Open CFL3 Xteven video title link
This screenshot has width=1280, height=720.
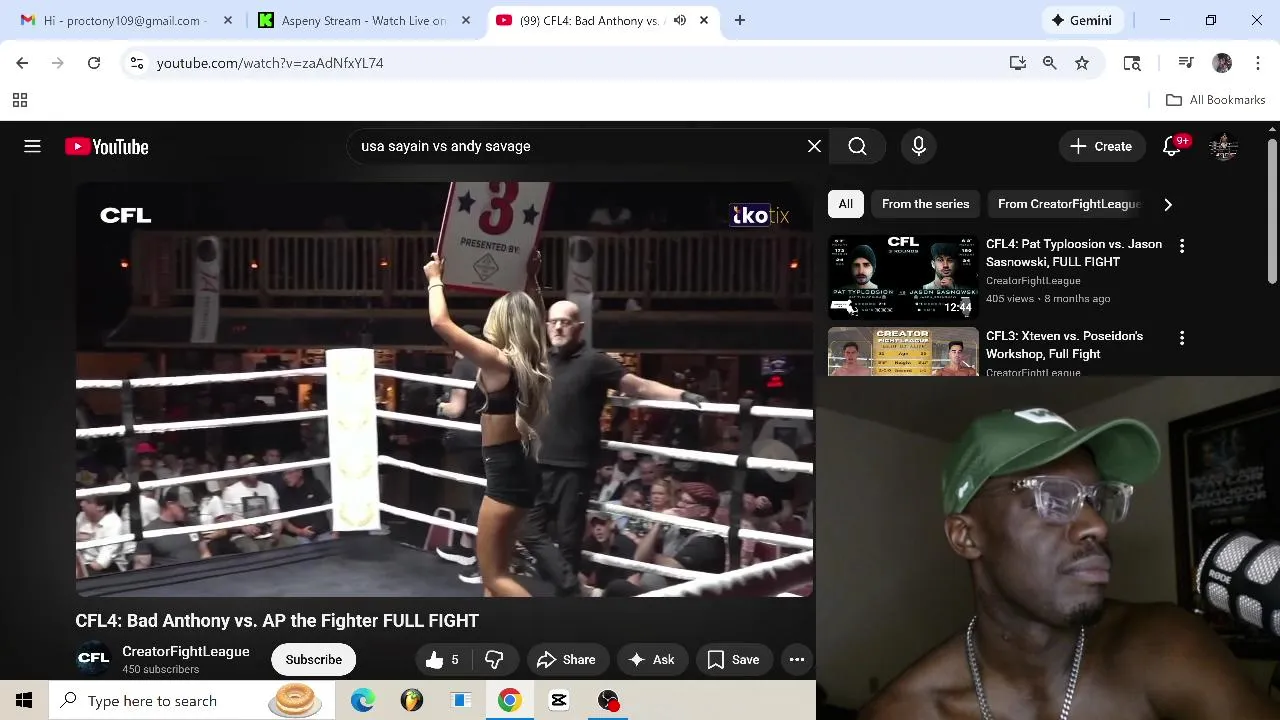click(x=1064, y=345)
